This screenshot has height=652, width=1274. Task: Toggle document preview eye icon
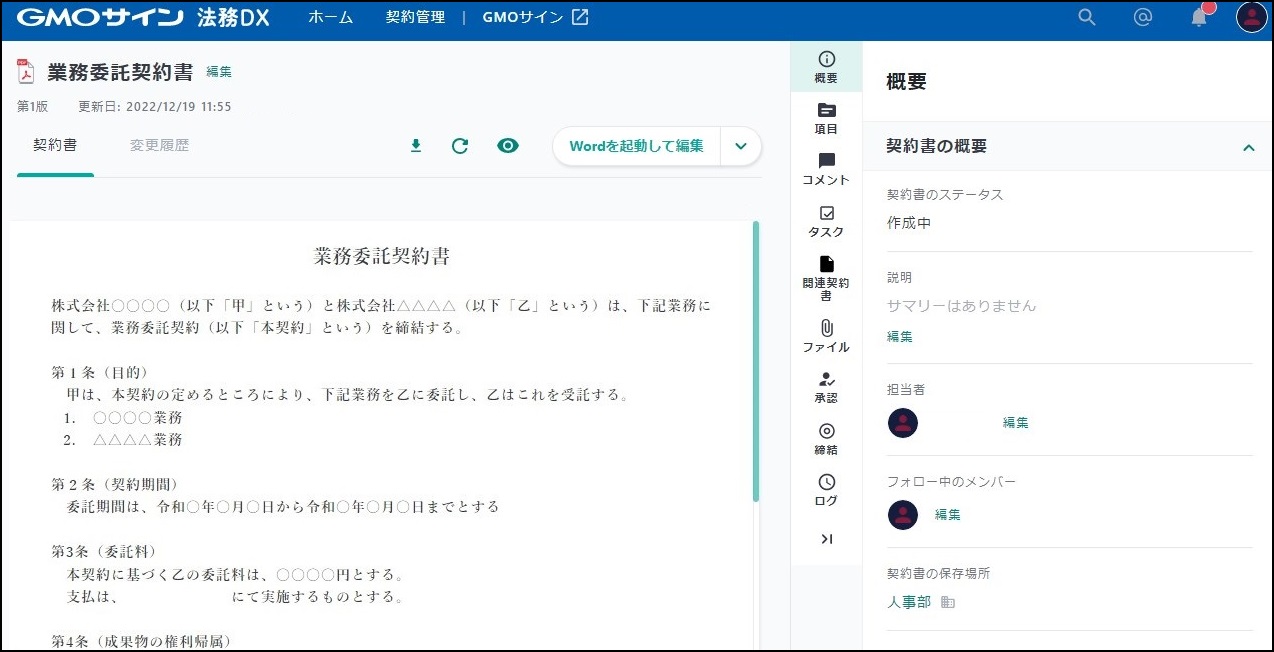508,146
